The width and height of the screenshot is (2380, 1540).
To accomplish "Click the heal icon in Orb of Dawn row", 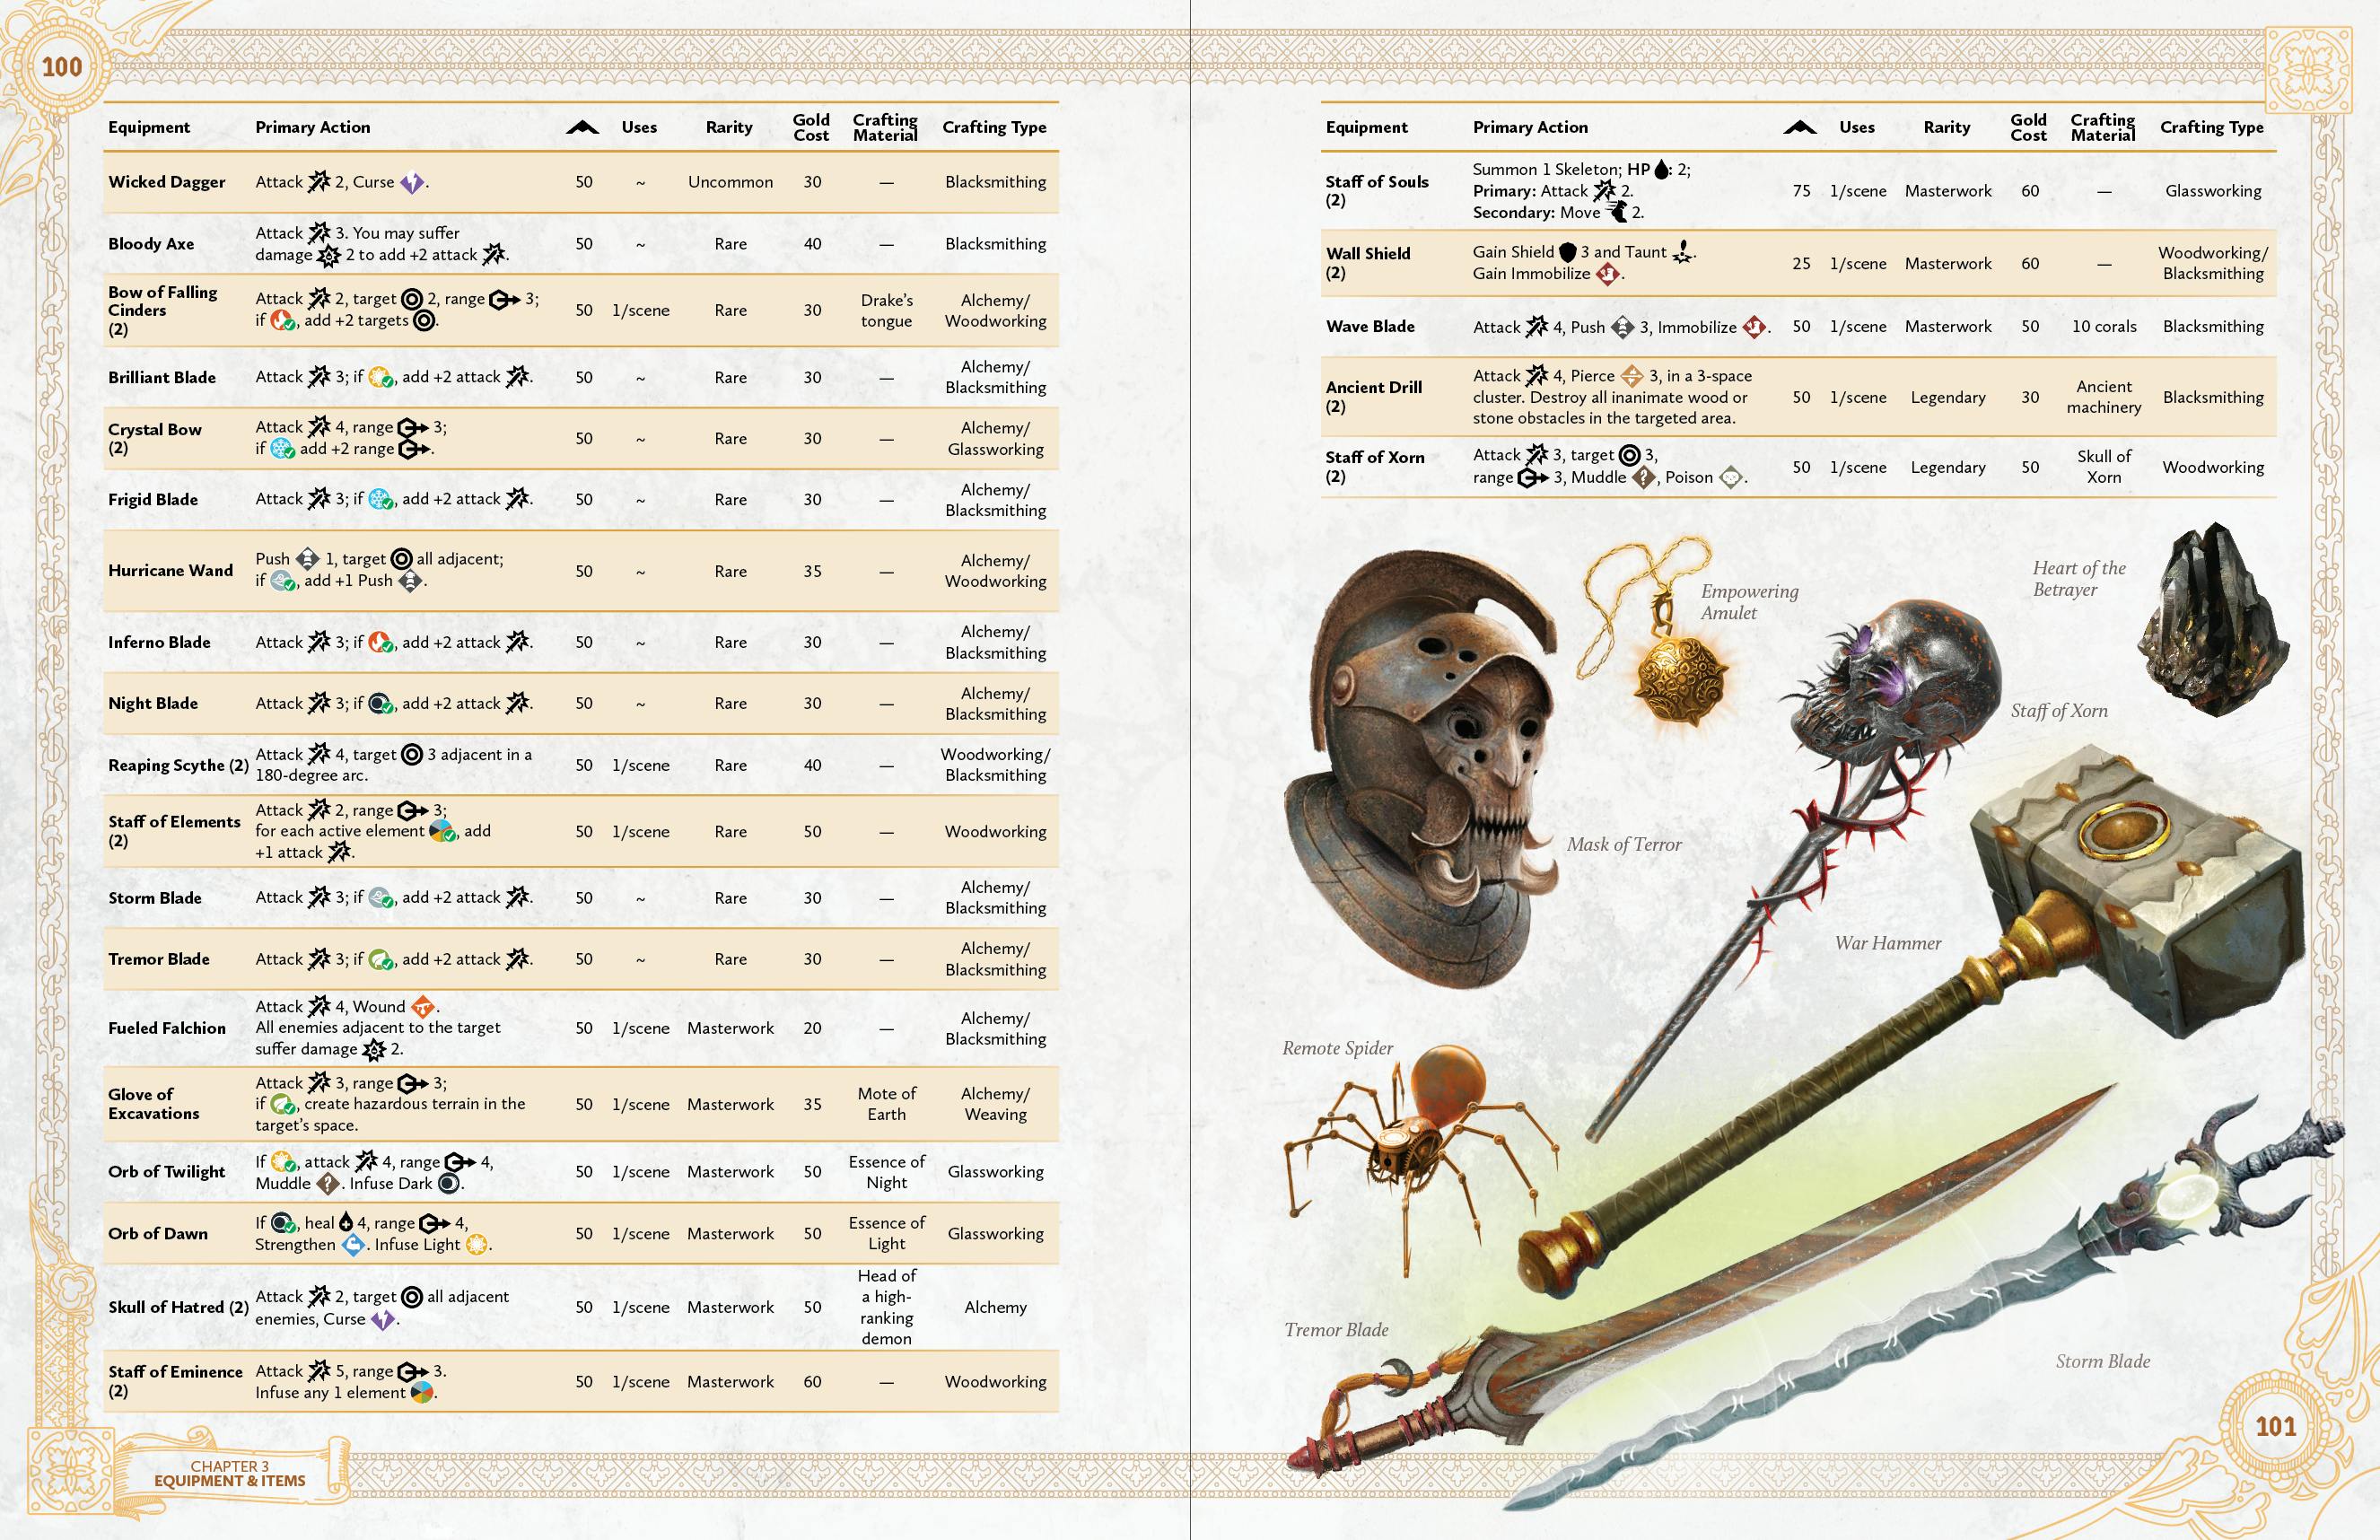I will (346, 1222).
